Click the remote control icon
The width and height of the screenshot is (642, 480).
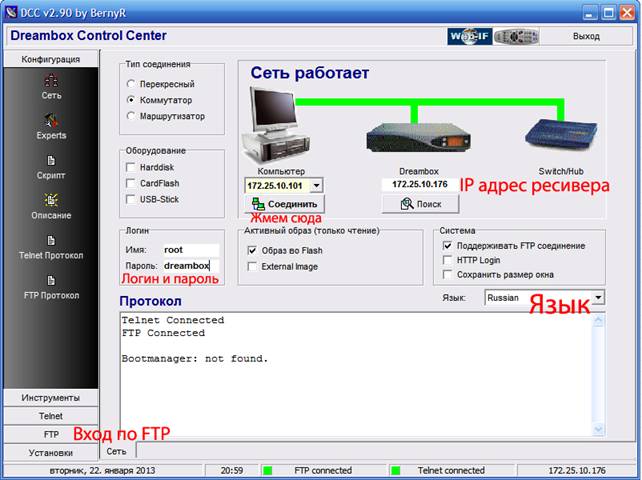click(x=516, y=36)
